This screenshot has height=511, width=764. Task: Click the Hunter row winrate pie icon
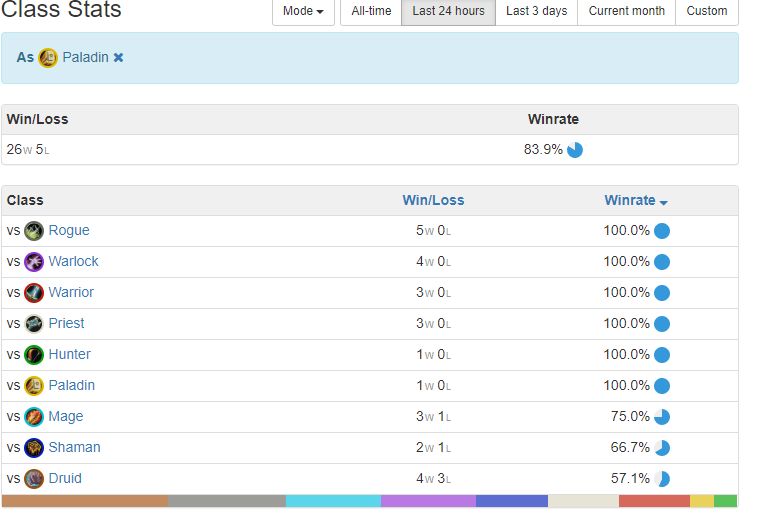662,355
